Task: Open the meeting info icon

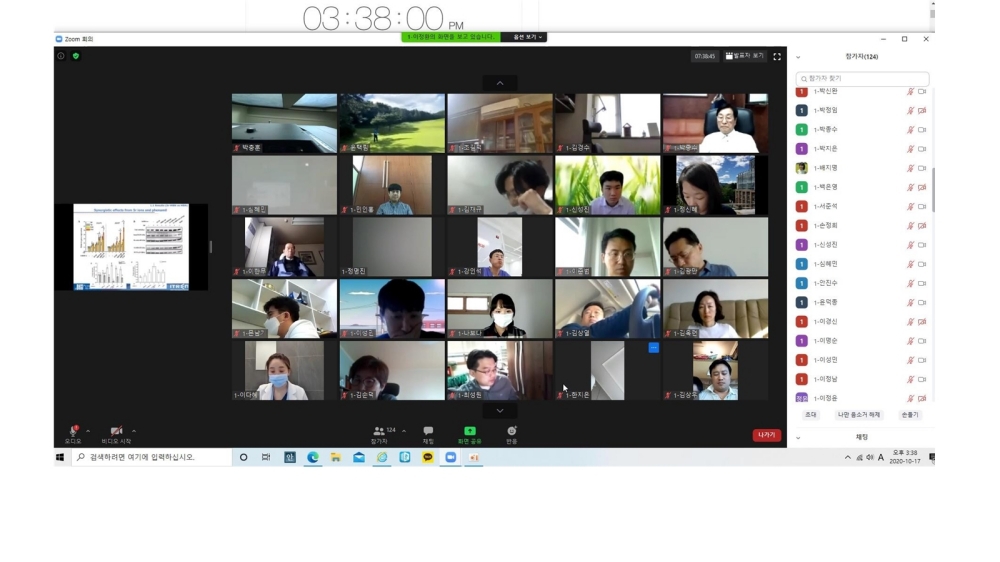Action: point(61,56)
